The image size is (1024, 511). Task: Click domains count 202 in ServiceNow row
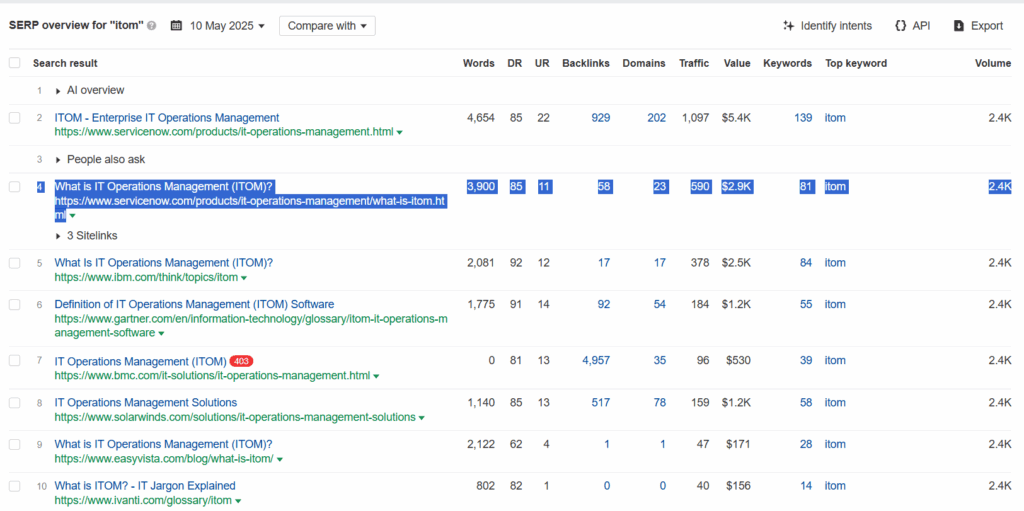coord(656,118)
